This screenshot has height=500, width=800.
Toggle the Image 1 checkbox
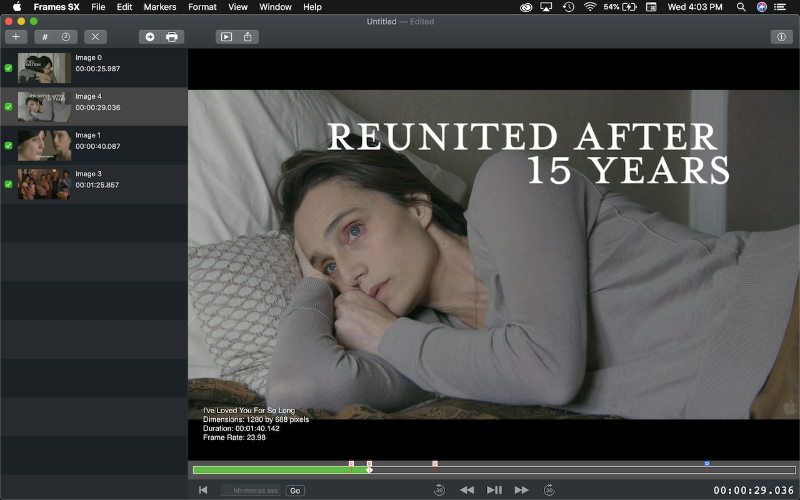pyautogui.click(x=9, y=146)
